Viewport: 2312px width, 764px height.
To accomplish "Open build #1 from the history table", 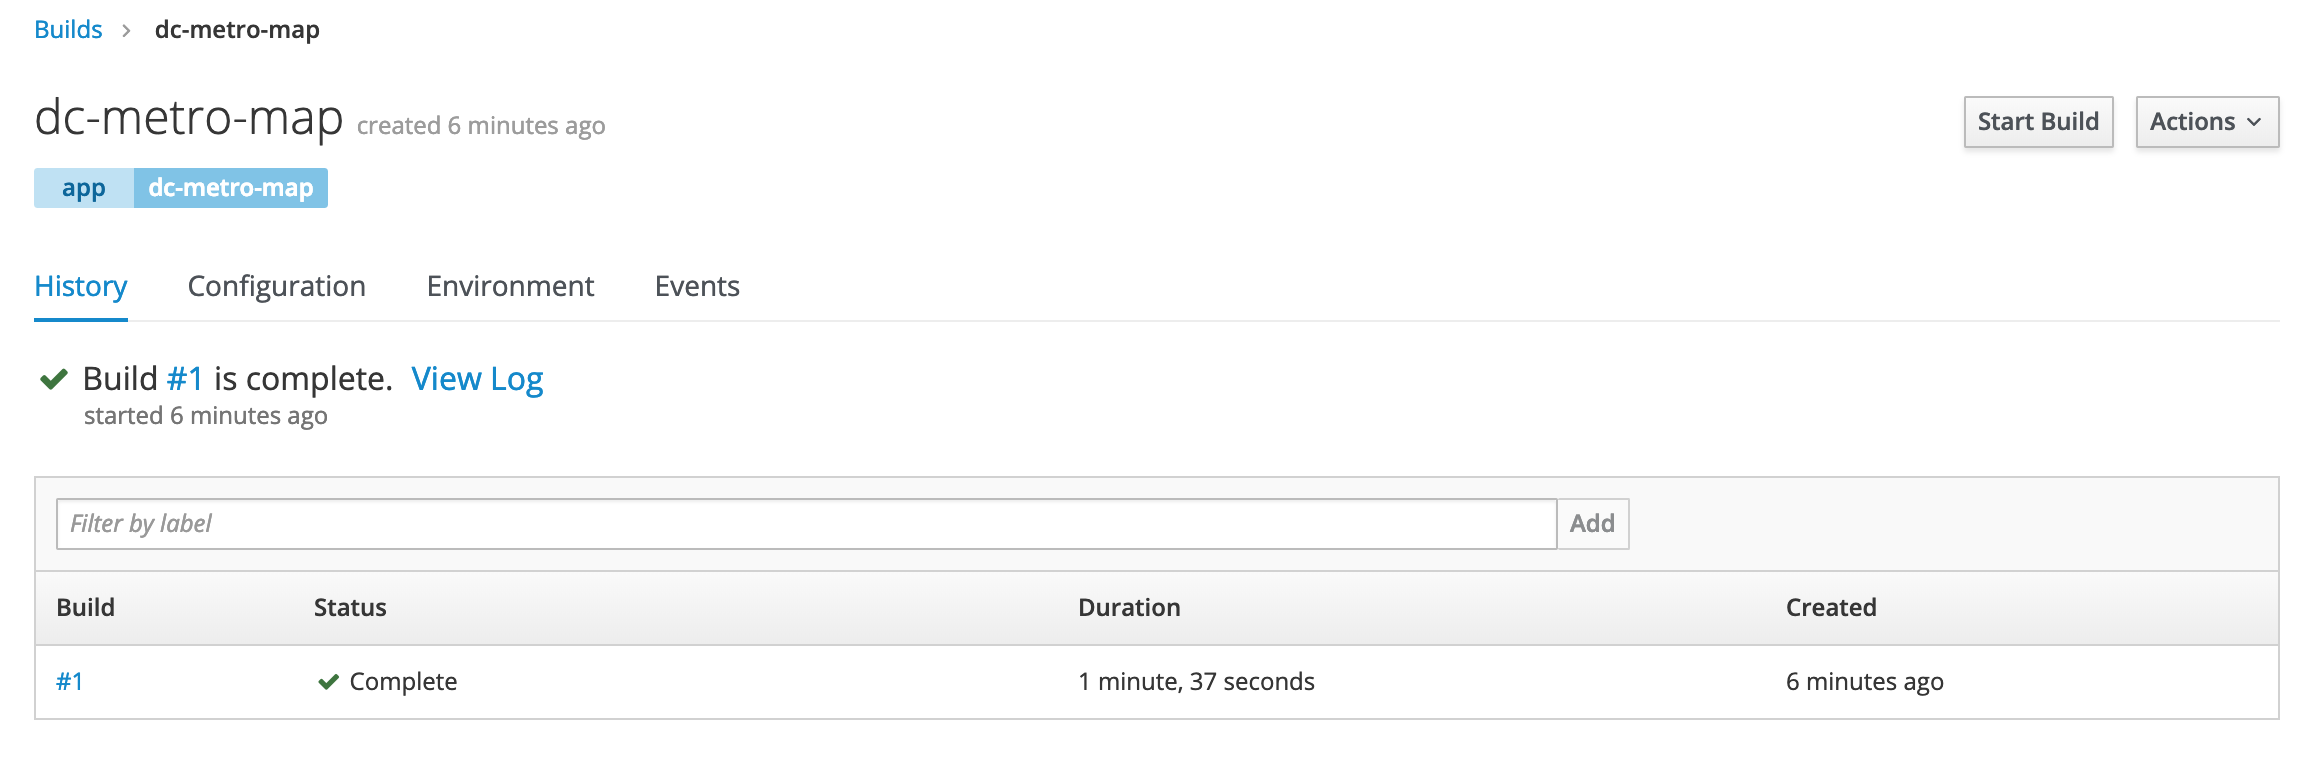I will (x=70, y=682).
